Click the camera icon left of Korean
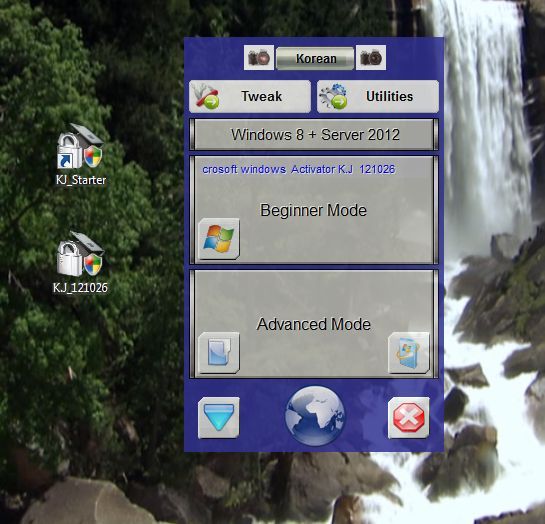Screen dimensions: 545x524 (x=259, y=57)
